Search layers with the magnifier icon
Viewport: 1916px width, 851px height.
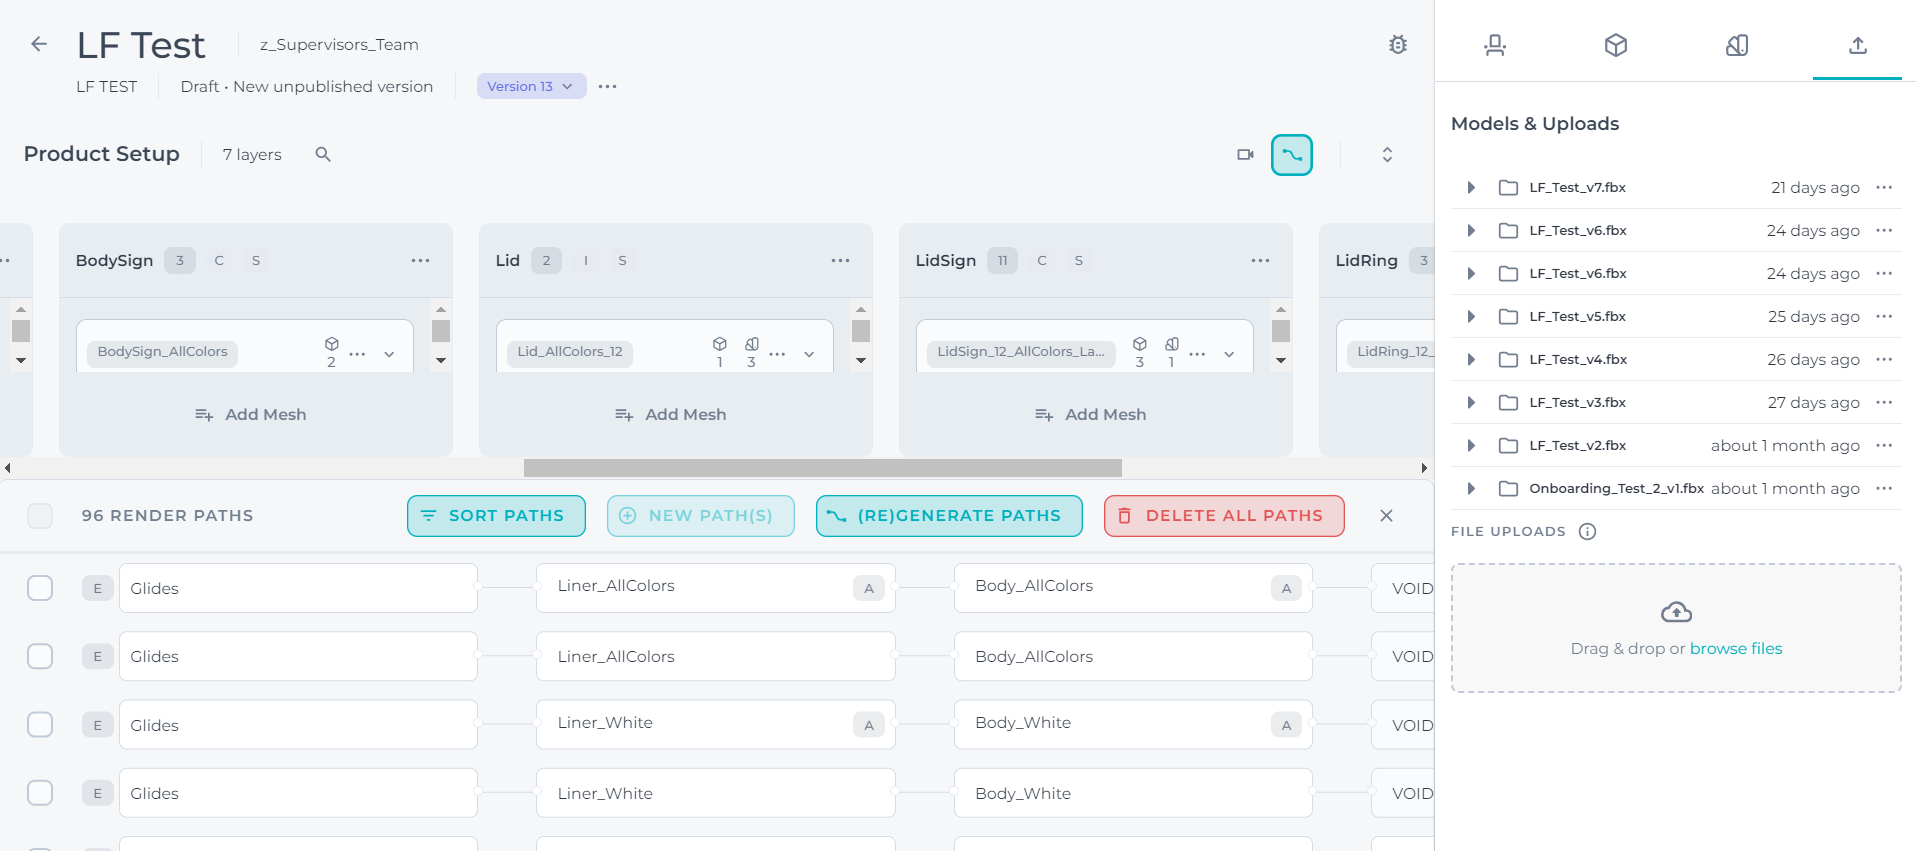tap(323, 154)
